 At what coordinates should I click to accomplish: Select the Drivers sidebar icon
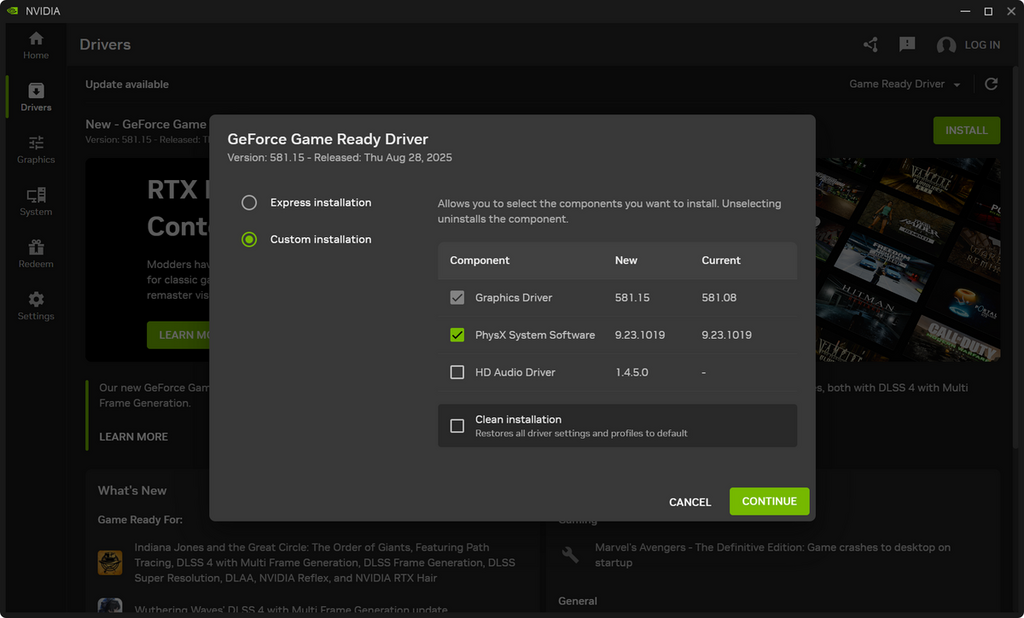[x=36, y=97]
